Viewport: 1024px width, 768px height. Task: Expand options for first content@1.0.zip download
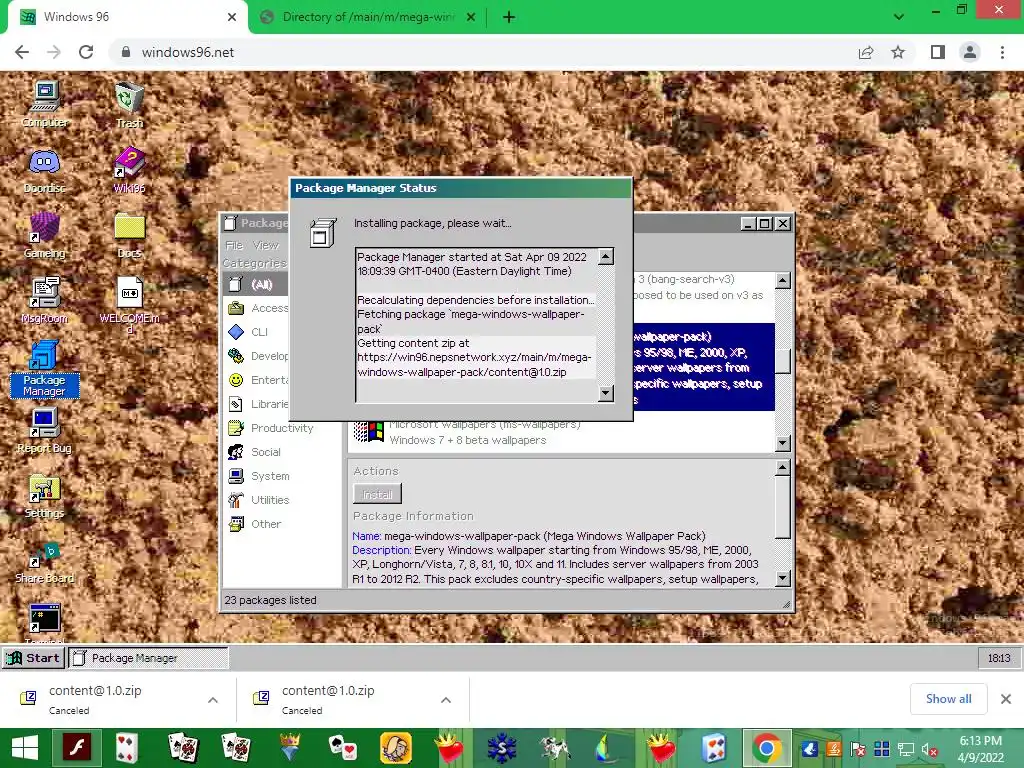coord(213,700)
